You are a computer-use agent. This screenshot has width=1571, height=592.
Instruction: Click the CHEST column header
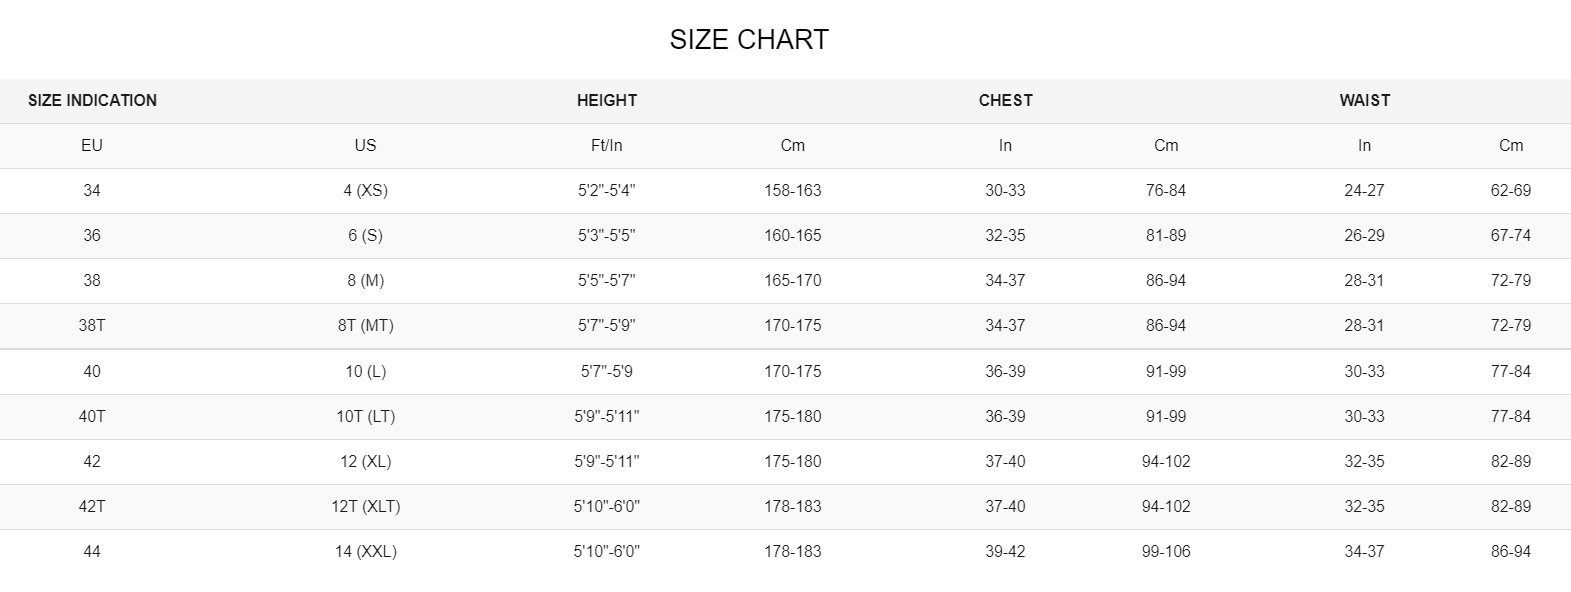[x=1005, y=100]
